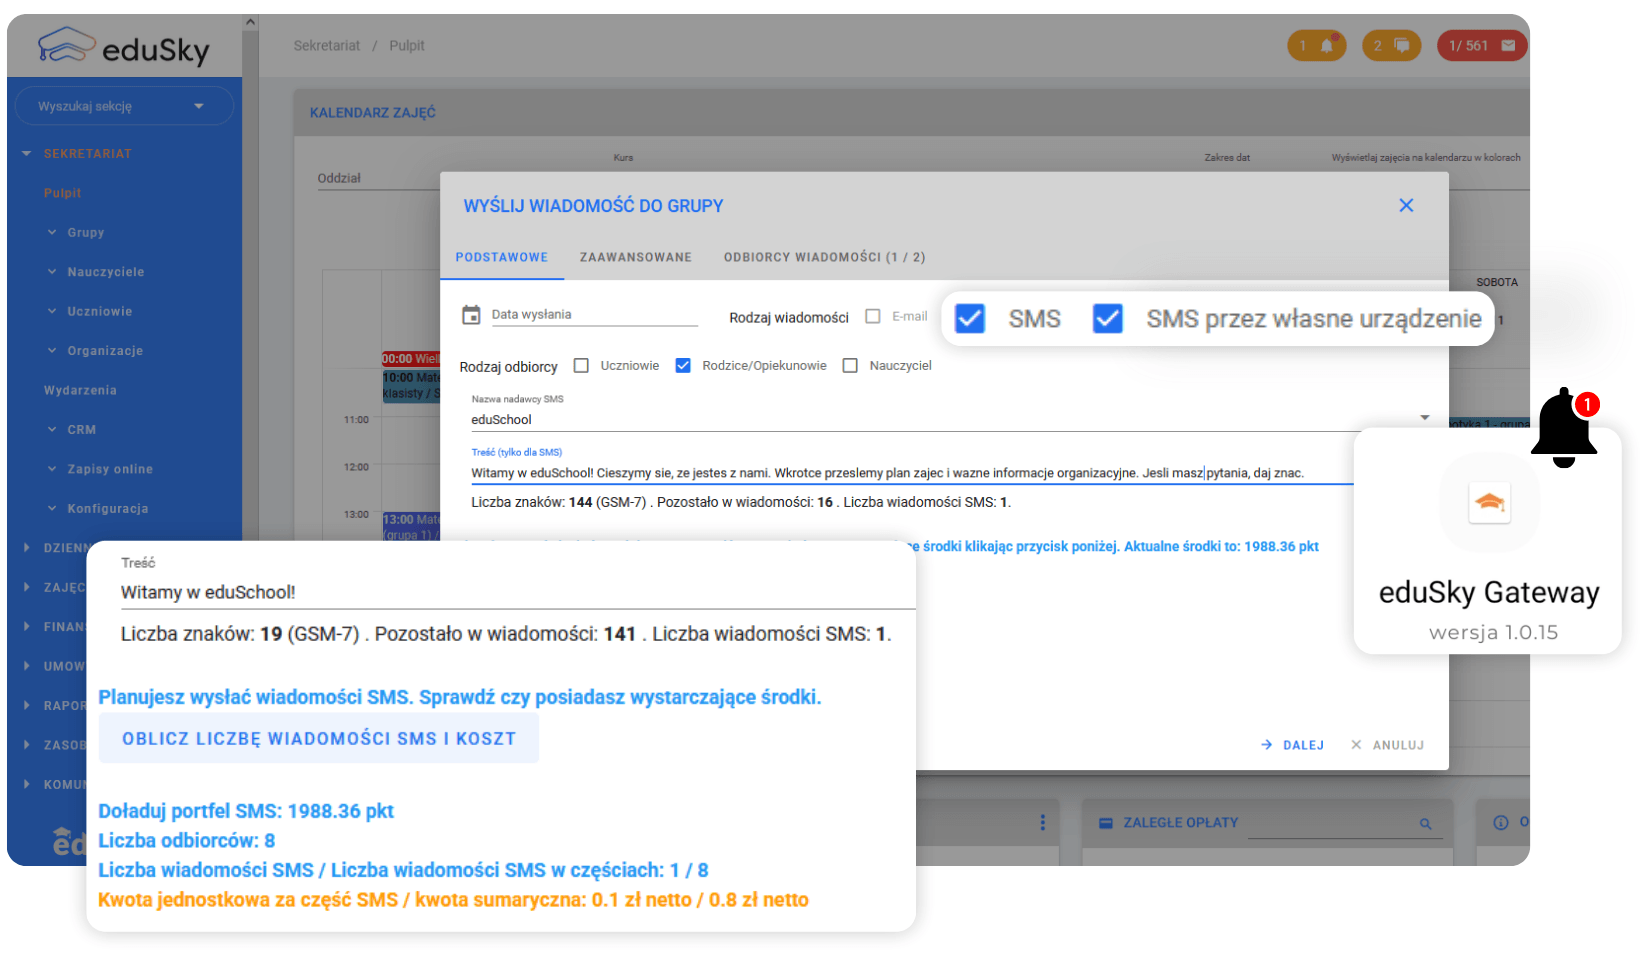Open the mail counter 1/561 badge
Screen dimensions: 1648x971
coord(1482,45)
